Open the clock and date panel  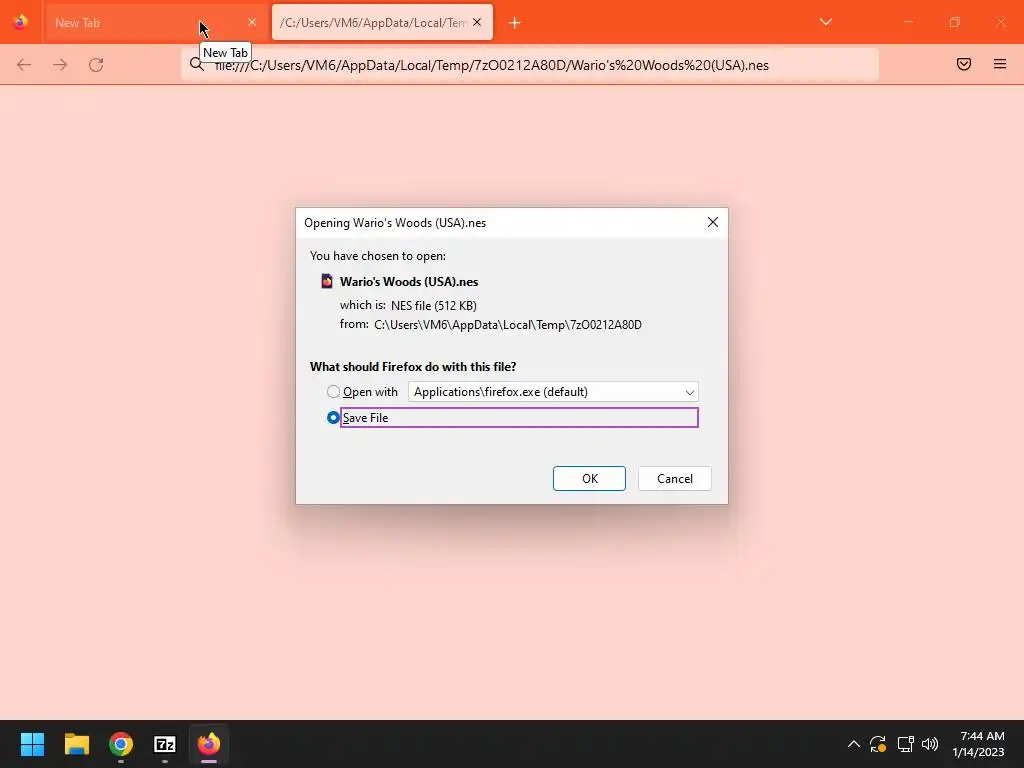(x=979, y=744)
